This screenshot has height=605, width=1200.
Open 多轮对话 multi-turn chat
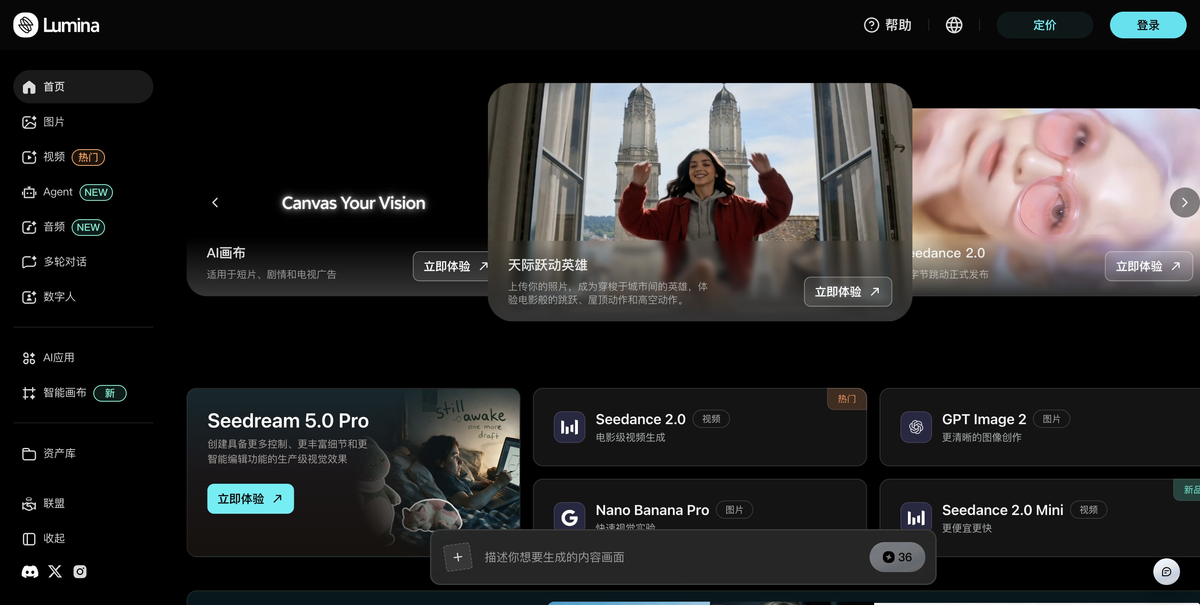coord(83,262)
